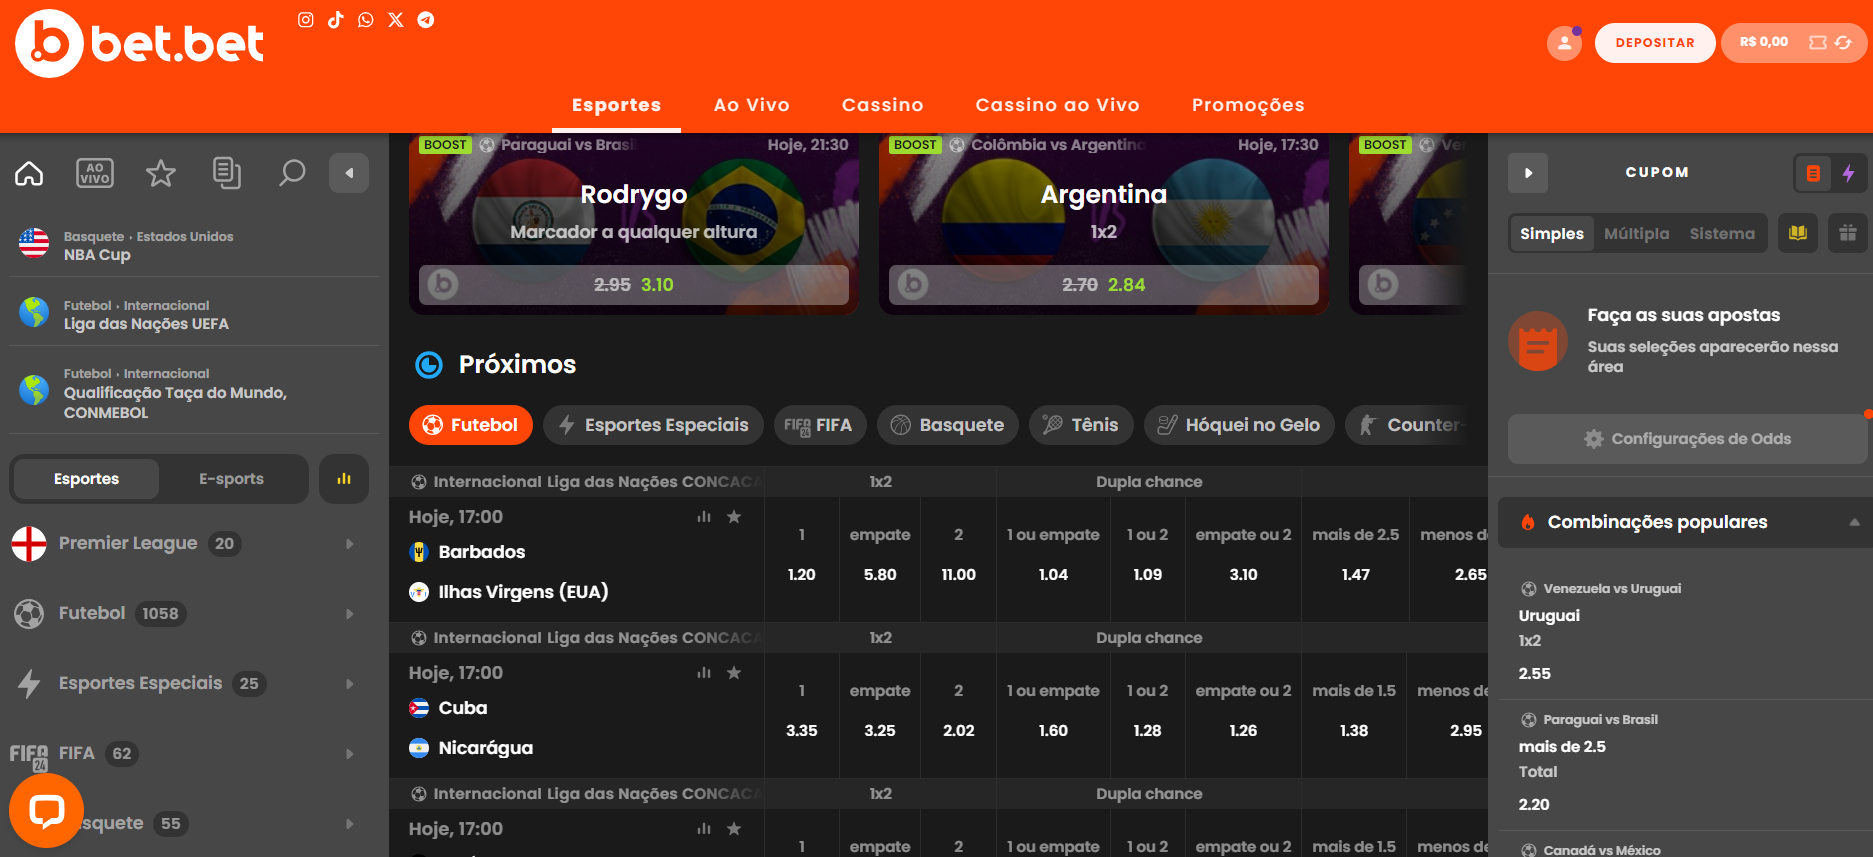Select Múltipla bet type
Image resolution: width=1873 pixels, height=857 pixels.
click(1637, 233)
